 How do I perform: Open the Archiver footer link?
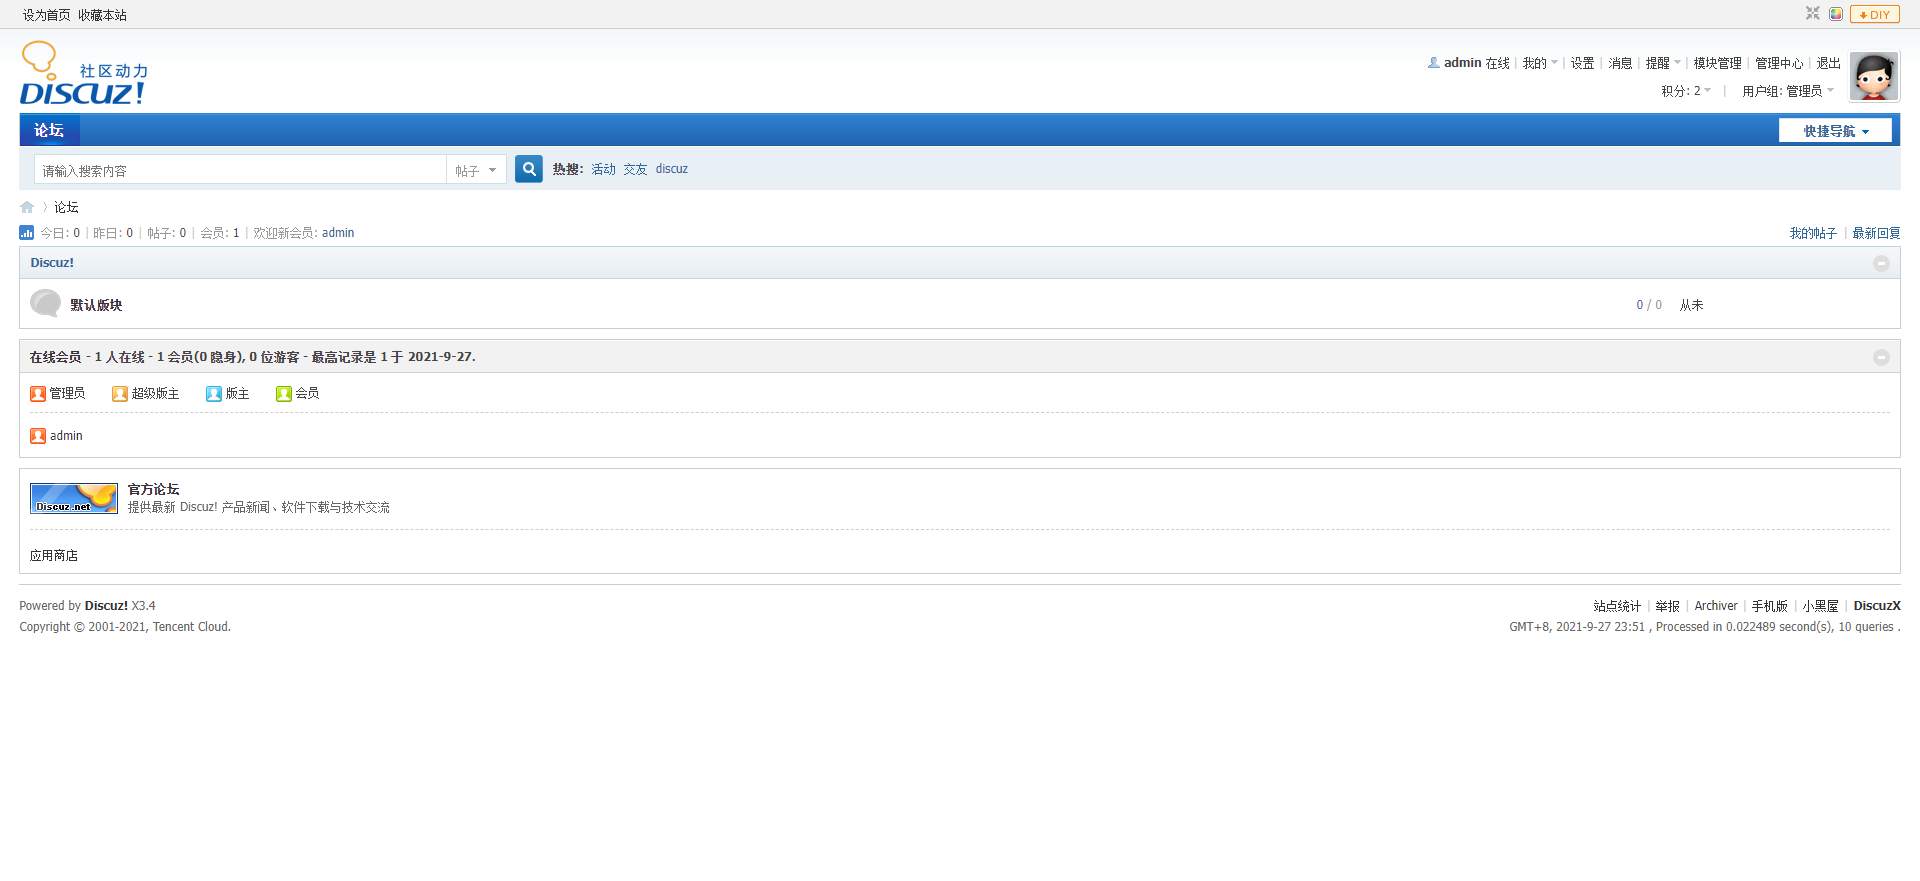coord(1715,606)
